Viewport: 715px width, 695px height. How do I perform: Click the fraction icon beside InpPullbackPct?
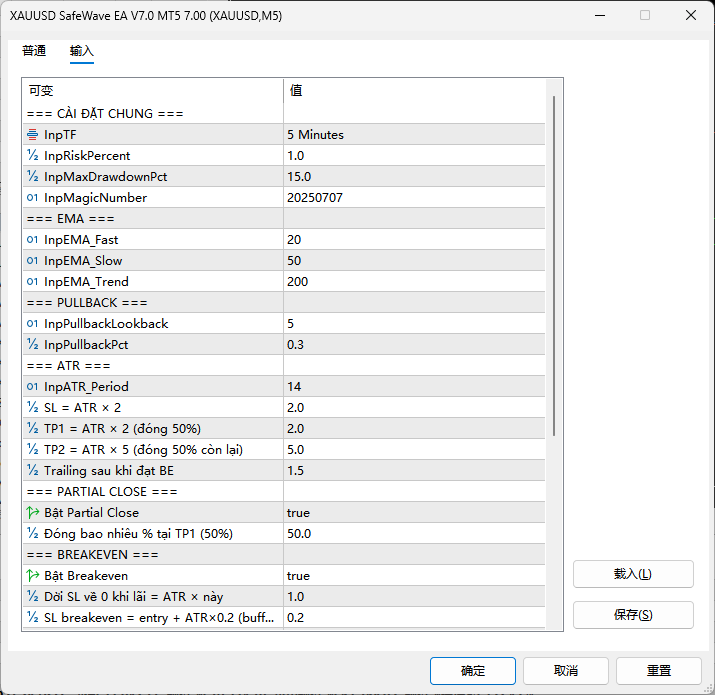coord(33,345)
